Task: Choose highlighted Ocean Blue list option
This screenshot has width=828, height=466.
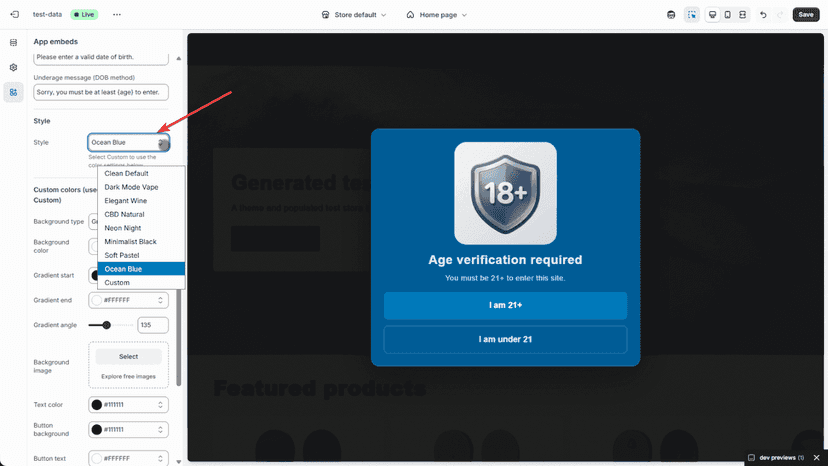Action: pyautogui.click(x=141, y=269)
